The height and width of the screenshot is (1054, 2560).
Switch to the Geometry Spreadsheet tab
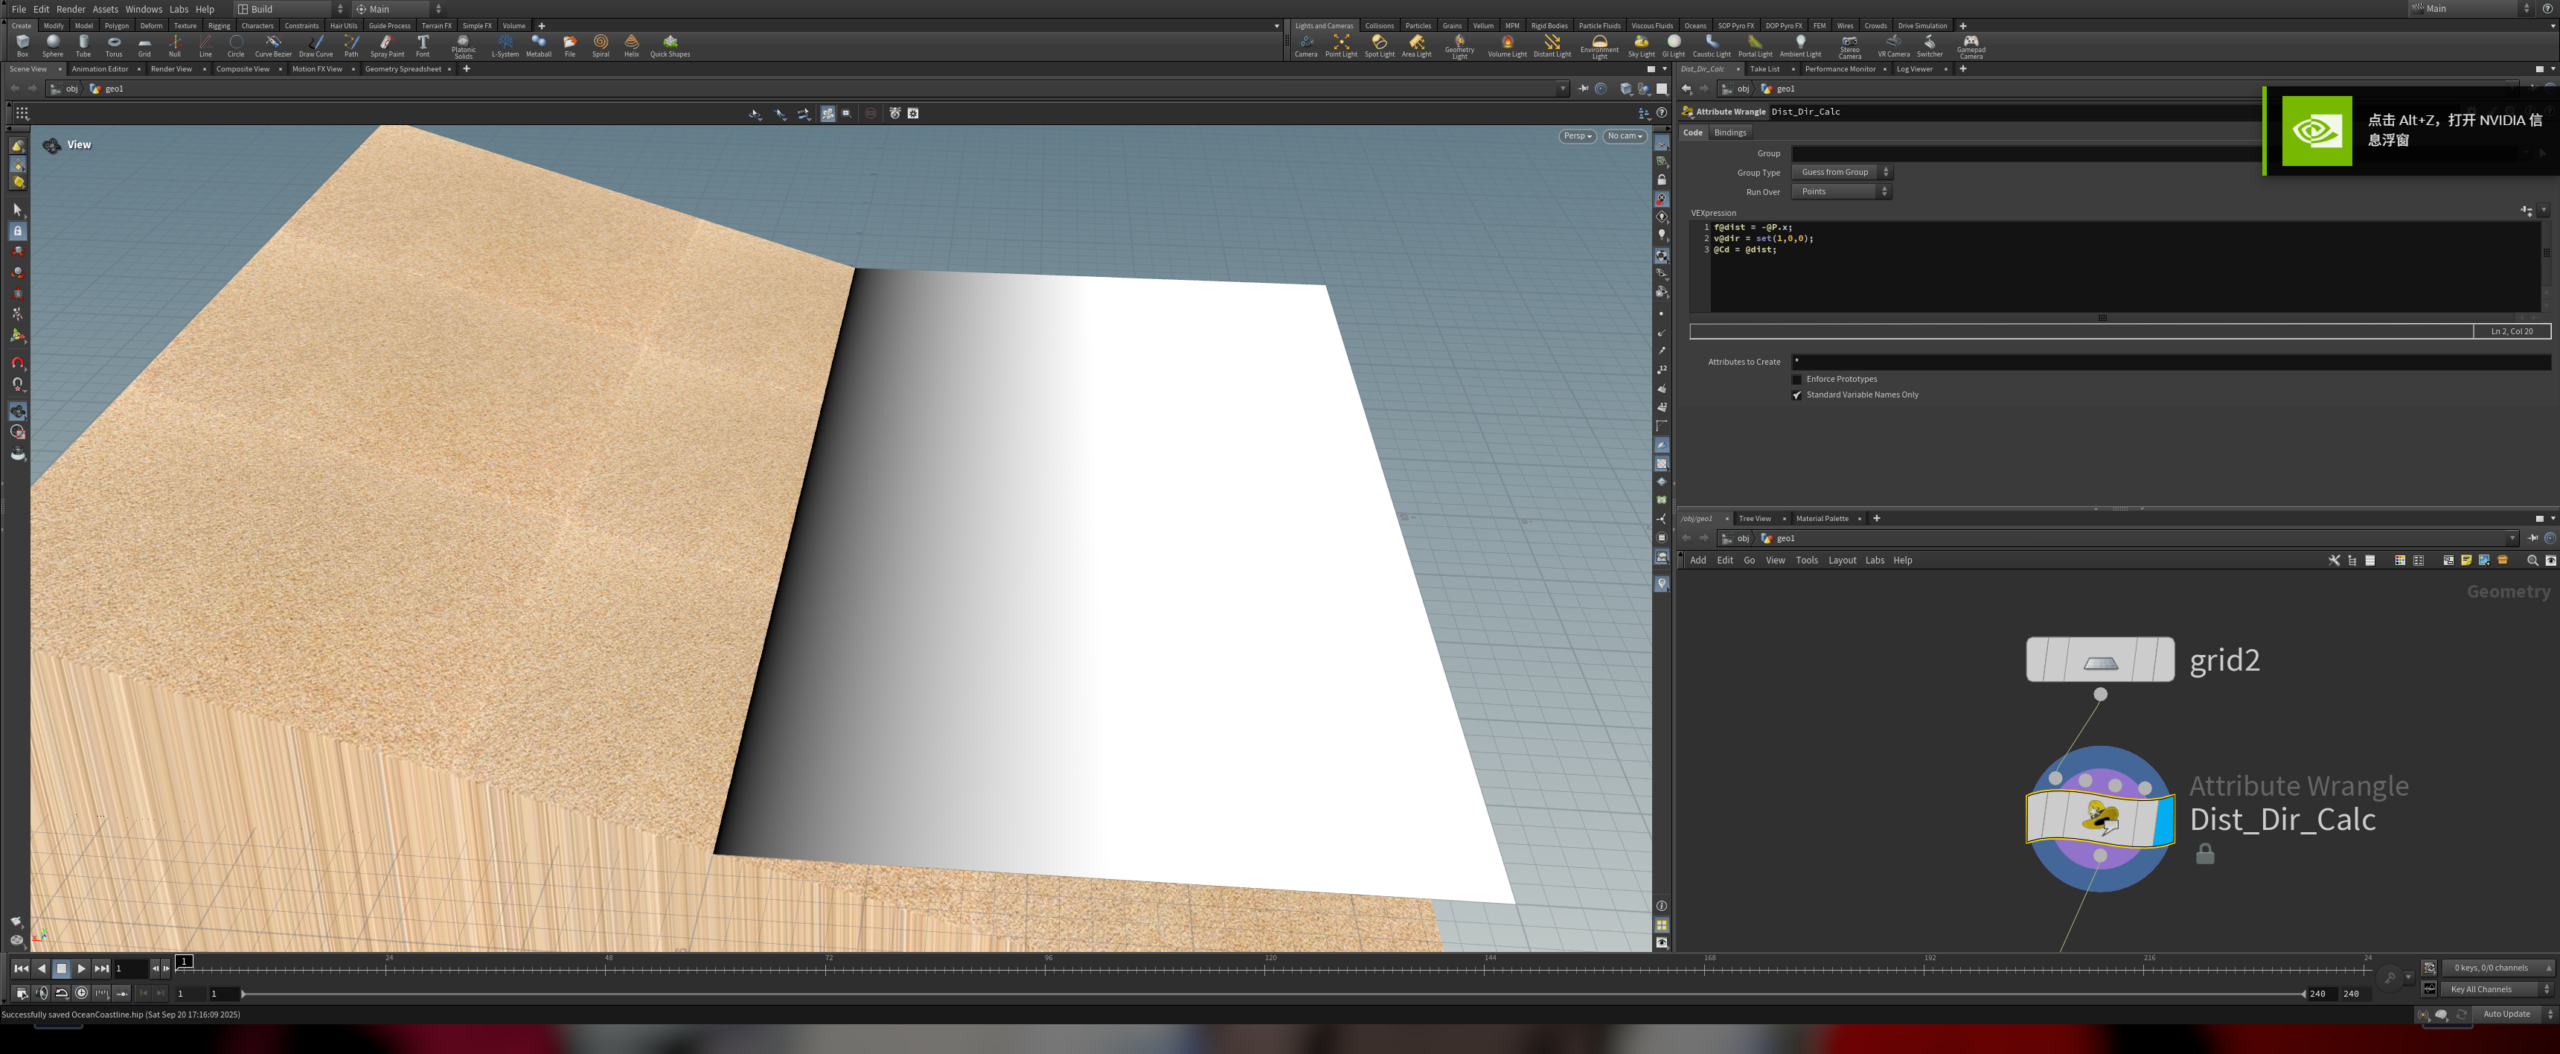[403, 69]
